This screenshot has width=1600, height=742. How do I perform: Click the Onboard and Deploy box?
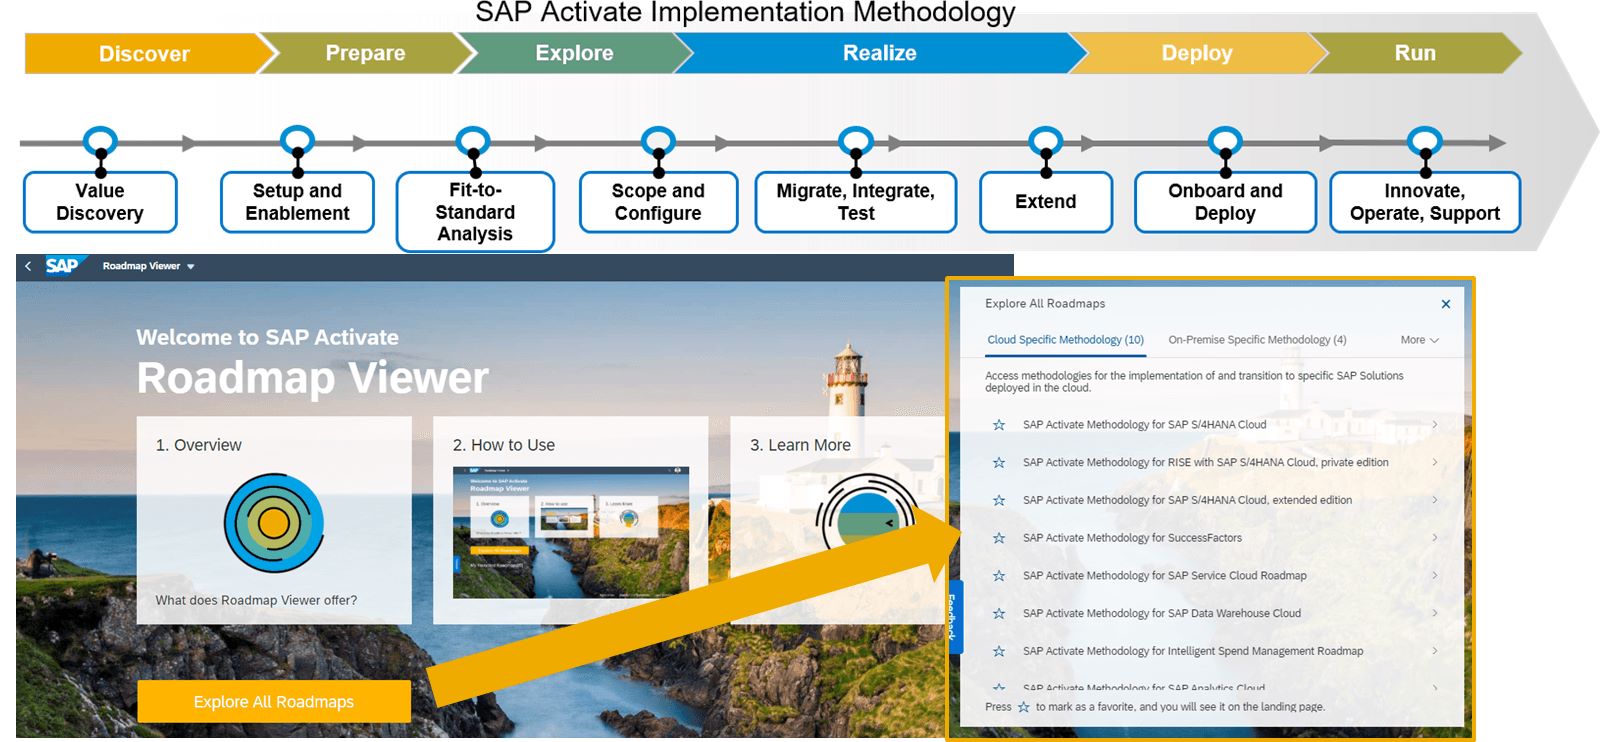point(1225,202)
